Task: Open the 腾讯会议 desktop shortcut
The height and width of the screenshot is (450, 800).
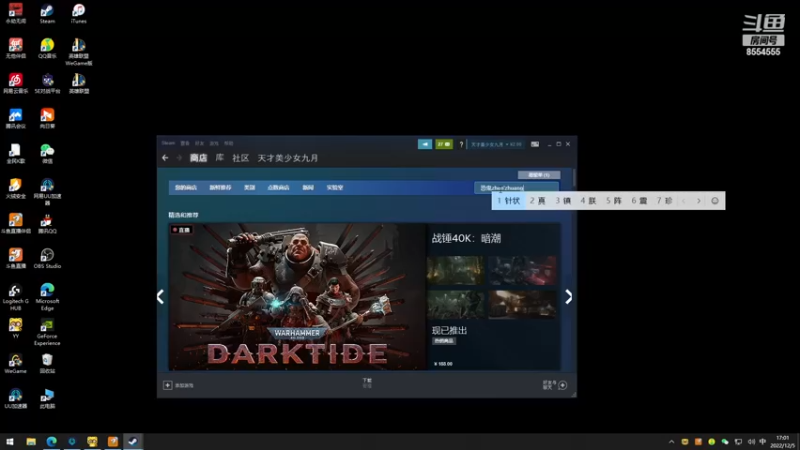Action: pyautogui.click(x=15, y=119)
